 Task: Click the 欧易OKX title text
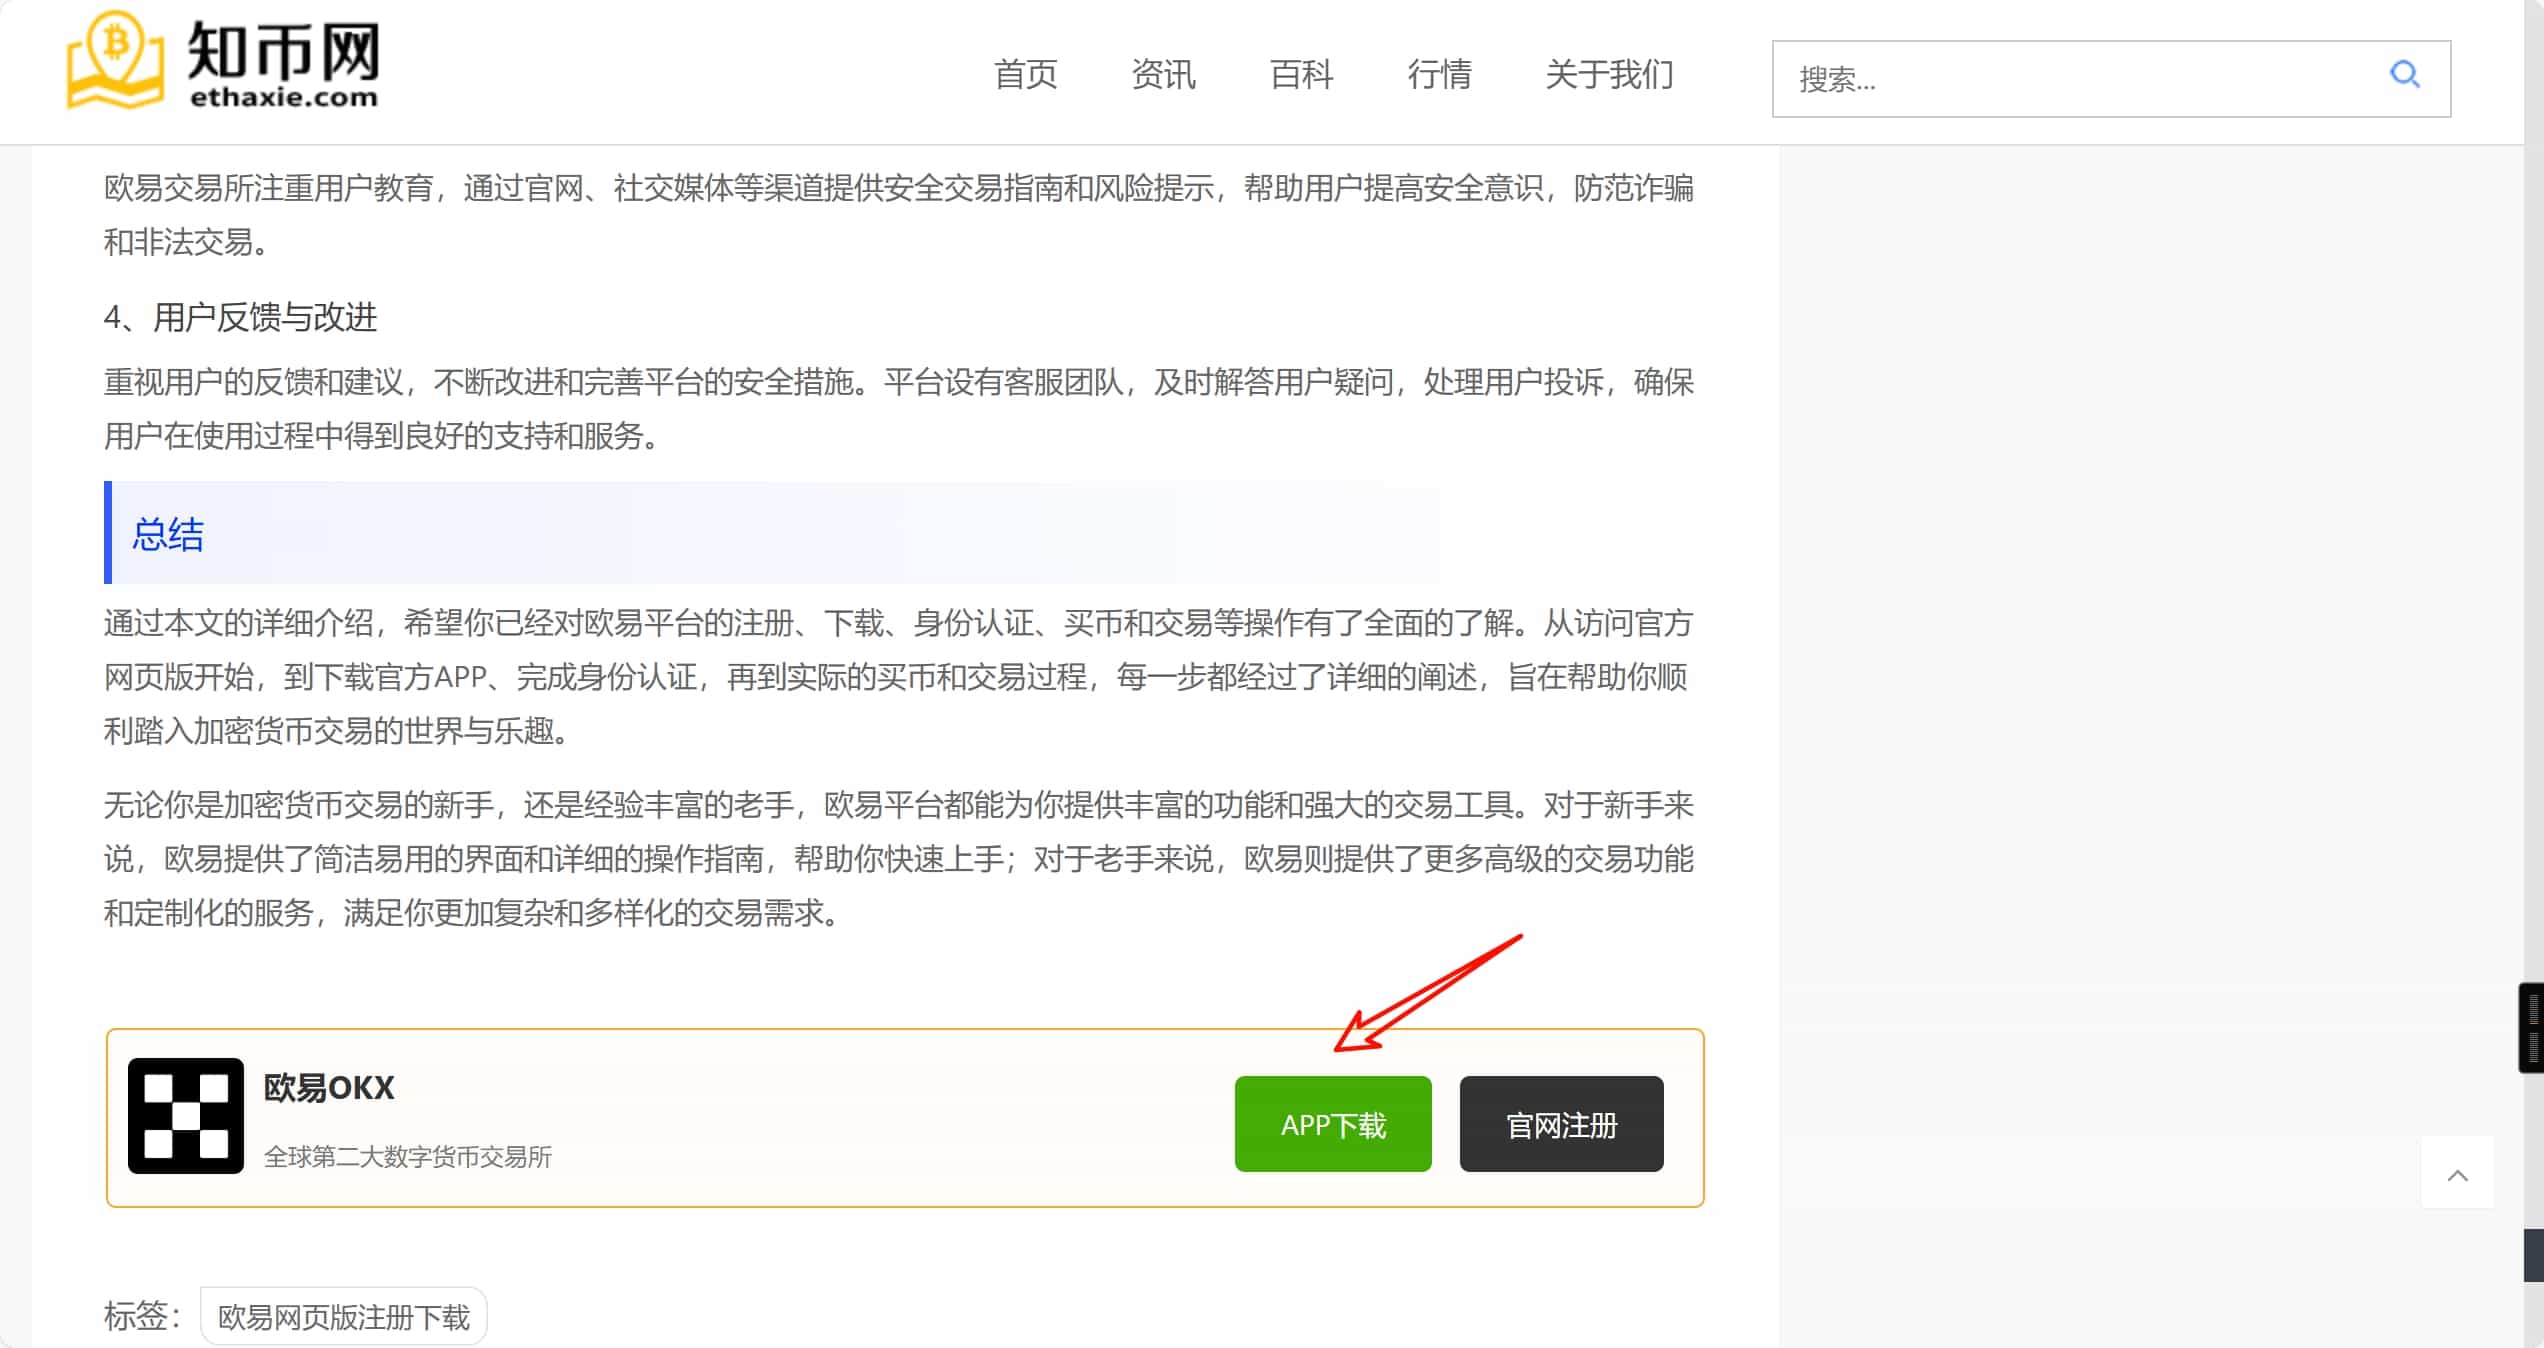point(329,1088)
